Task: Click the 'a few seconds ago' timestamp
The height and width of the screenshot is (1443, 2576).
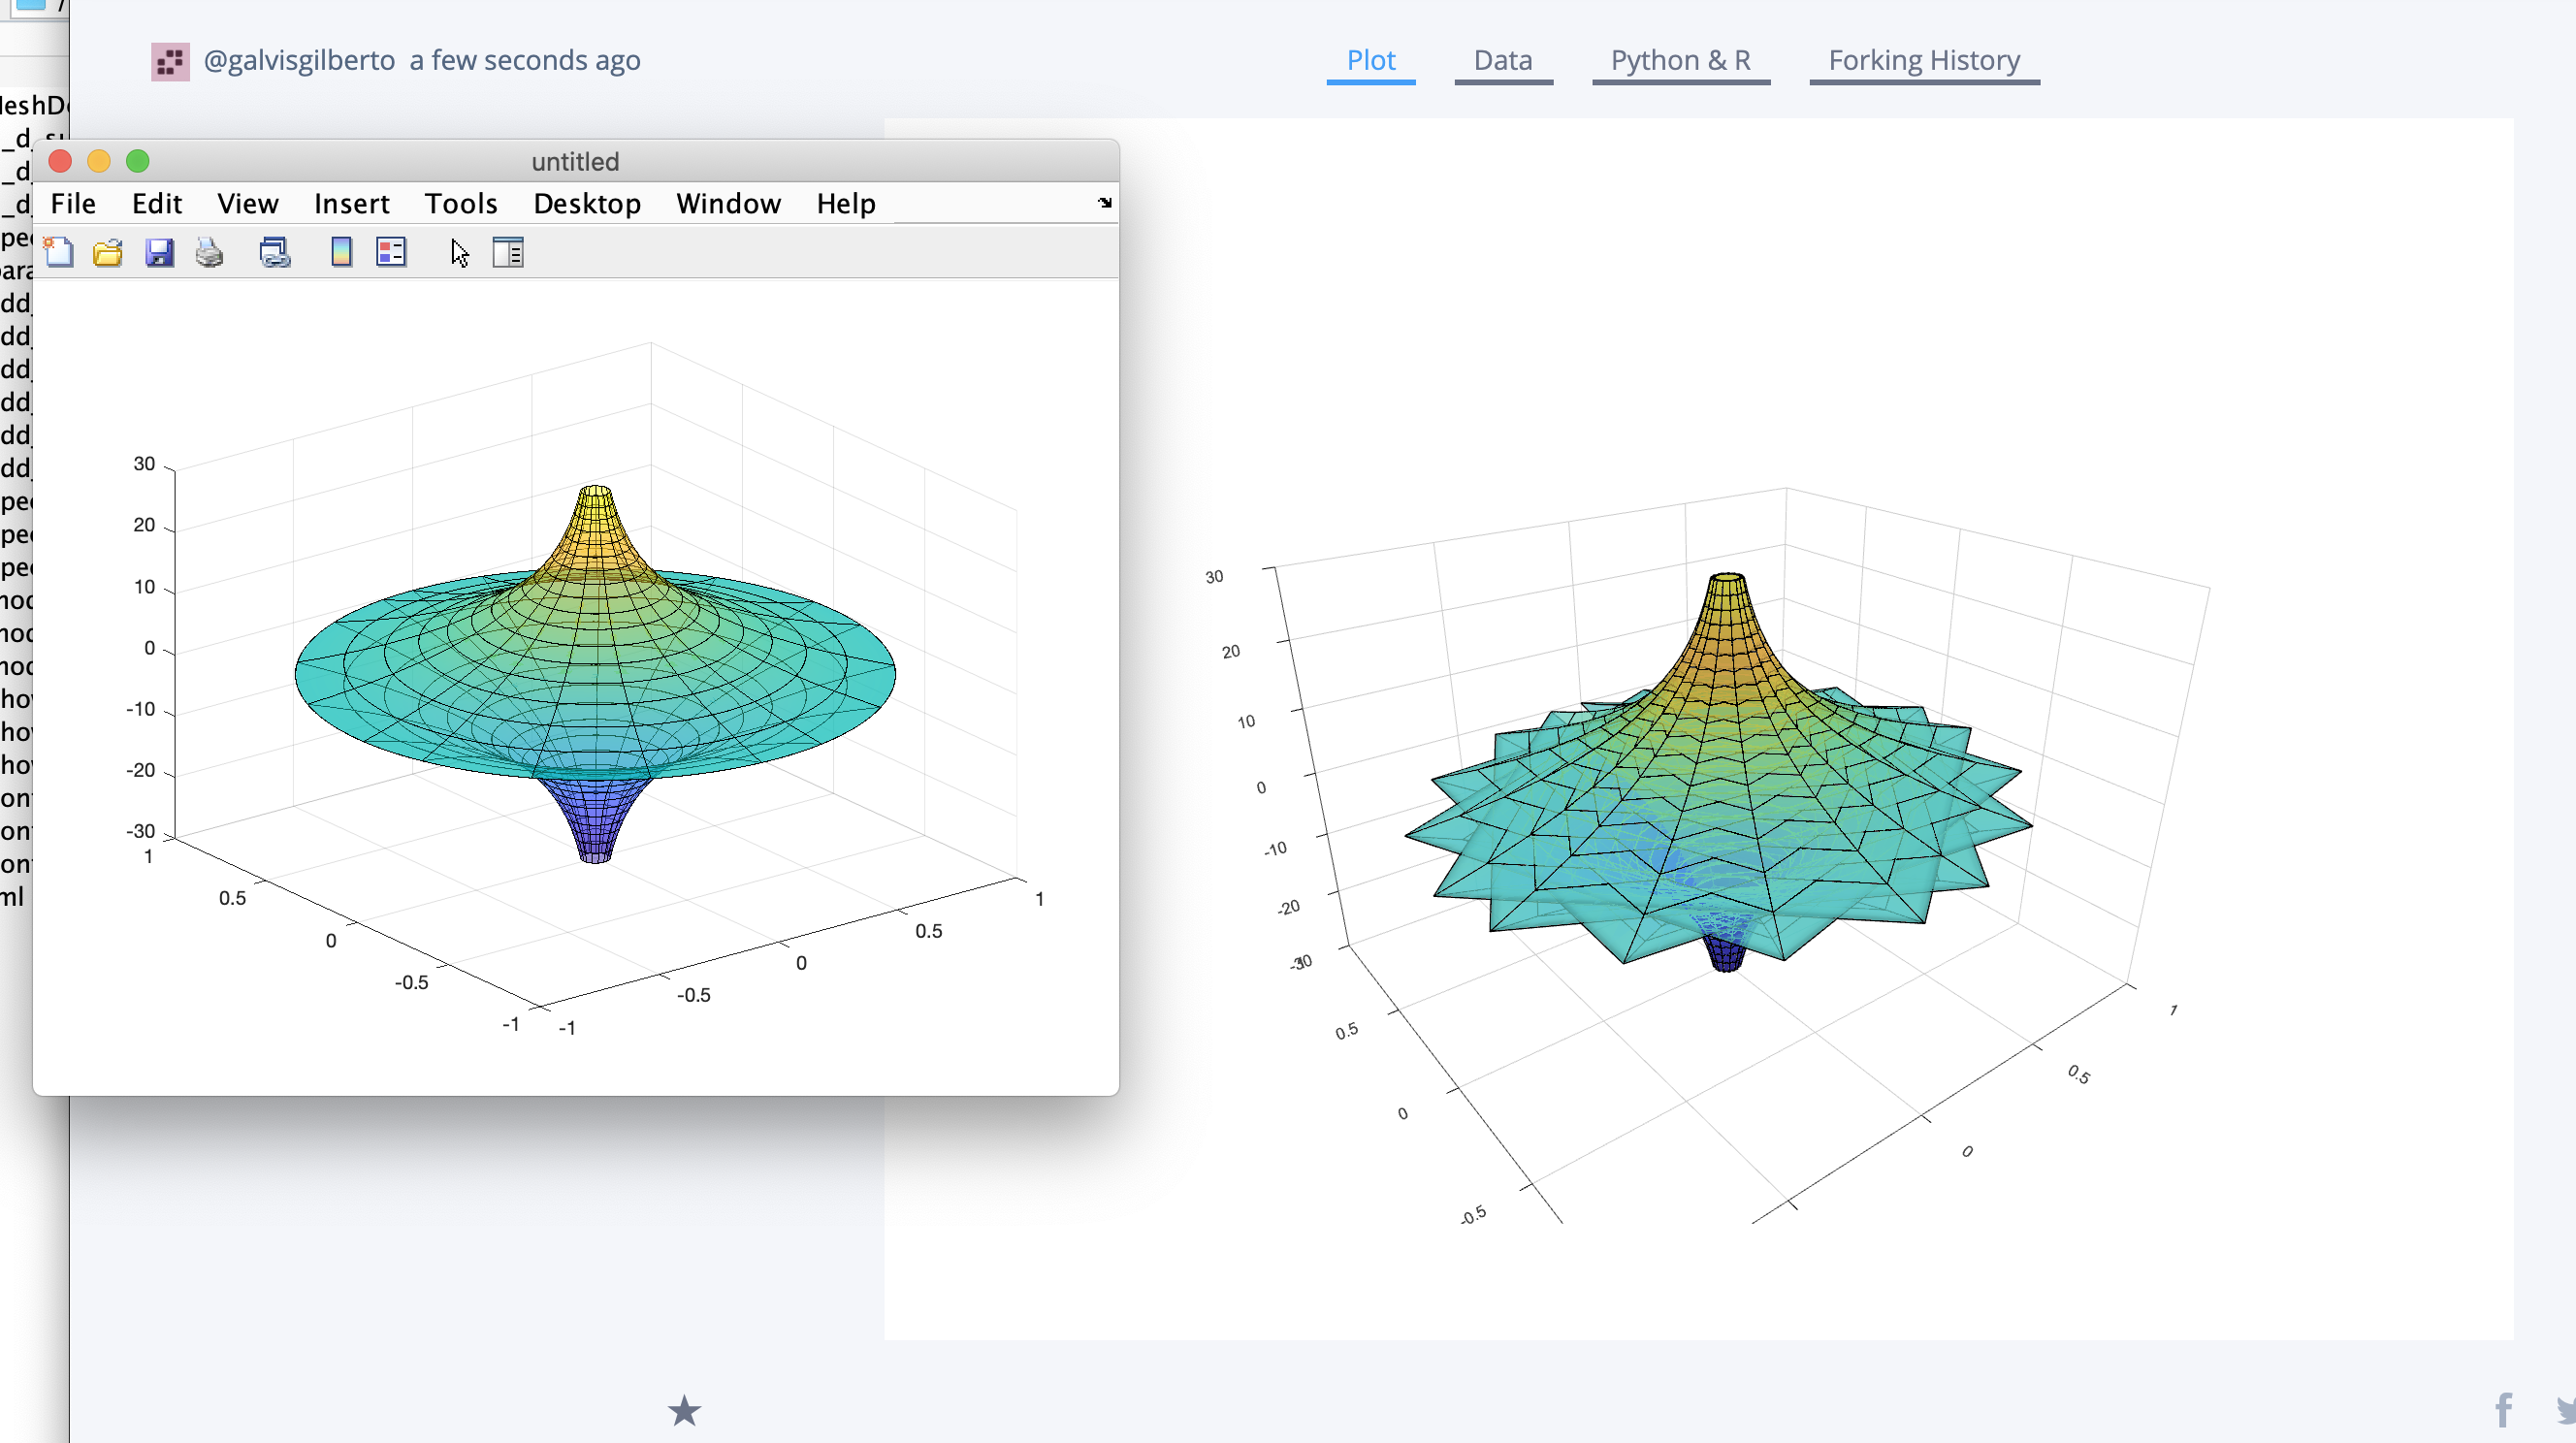Action: 525,61
